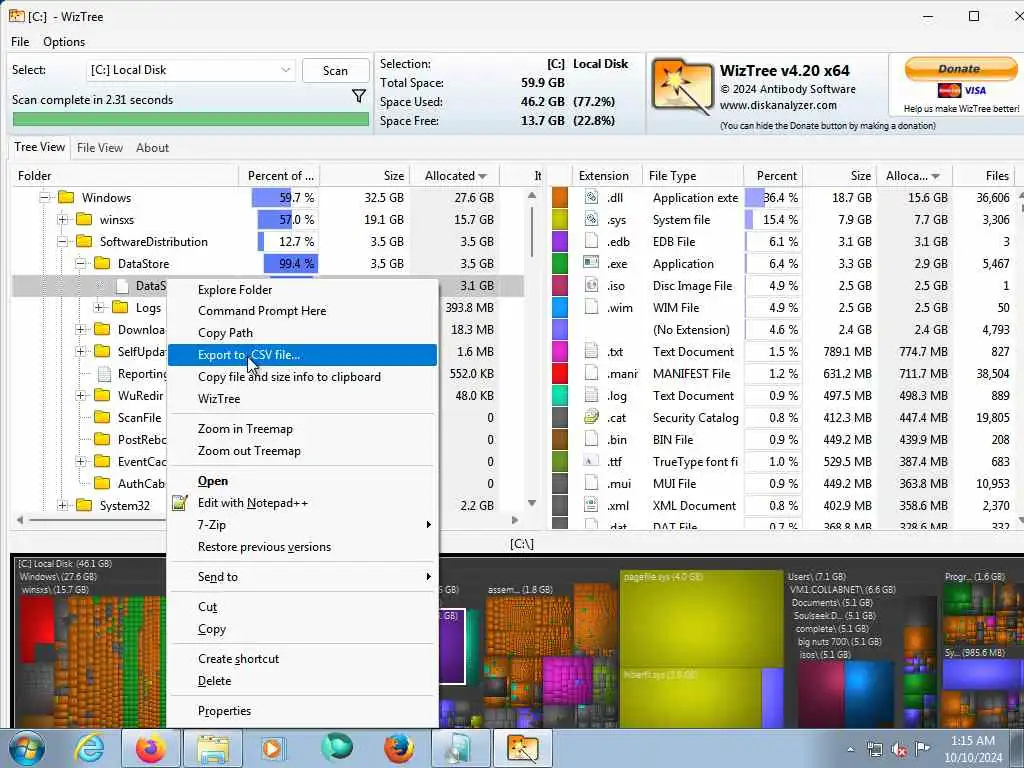This screenshot has height=768, width=1024.
Task: Switch to the File View tab
Action: coord(100,148)
